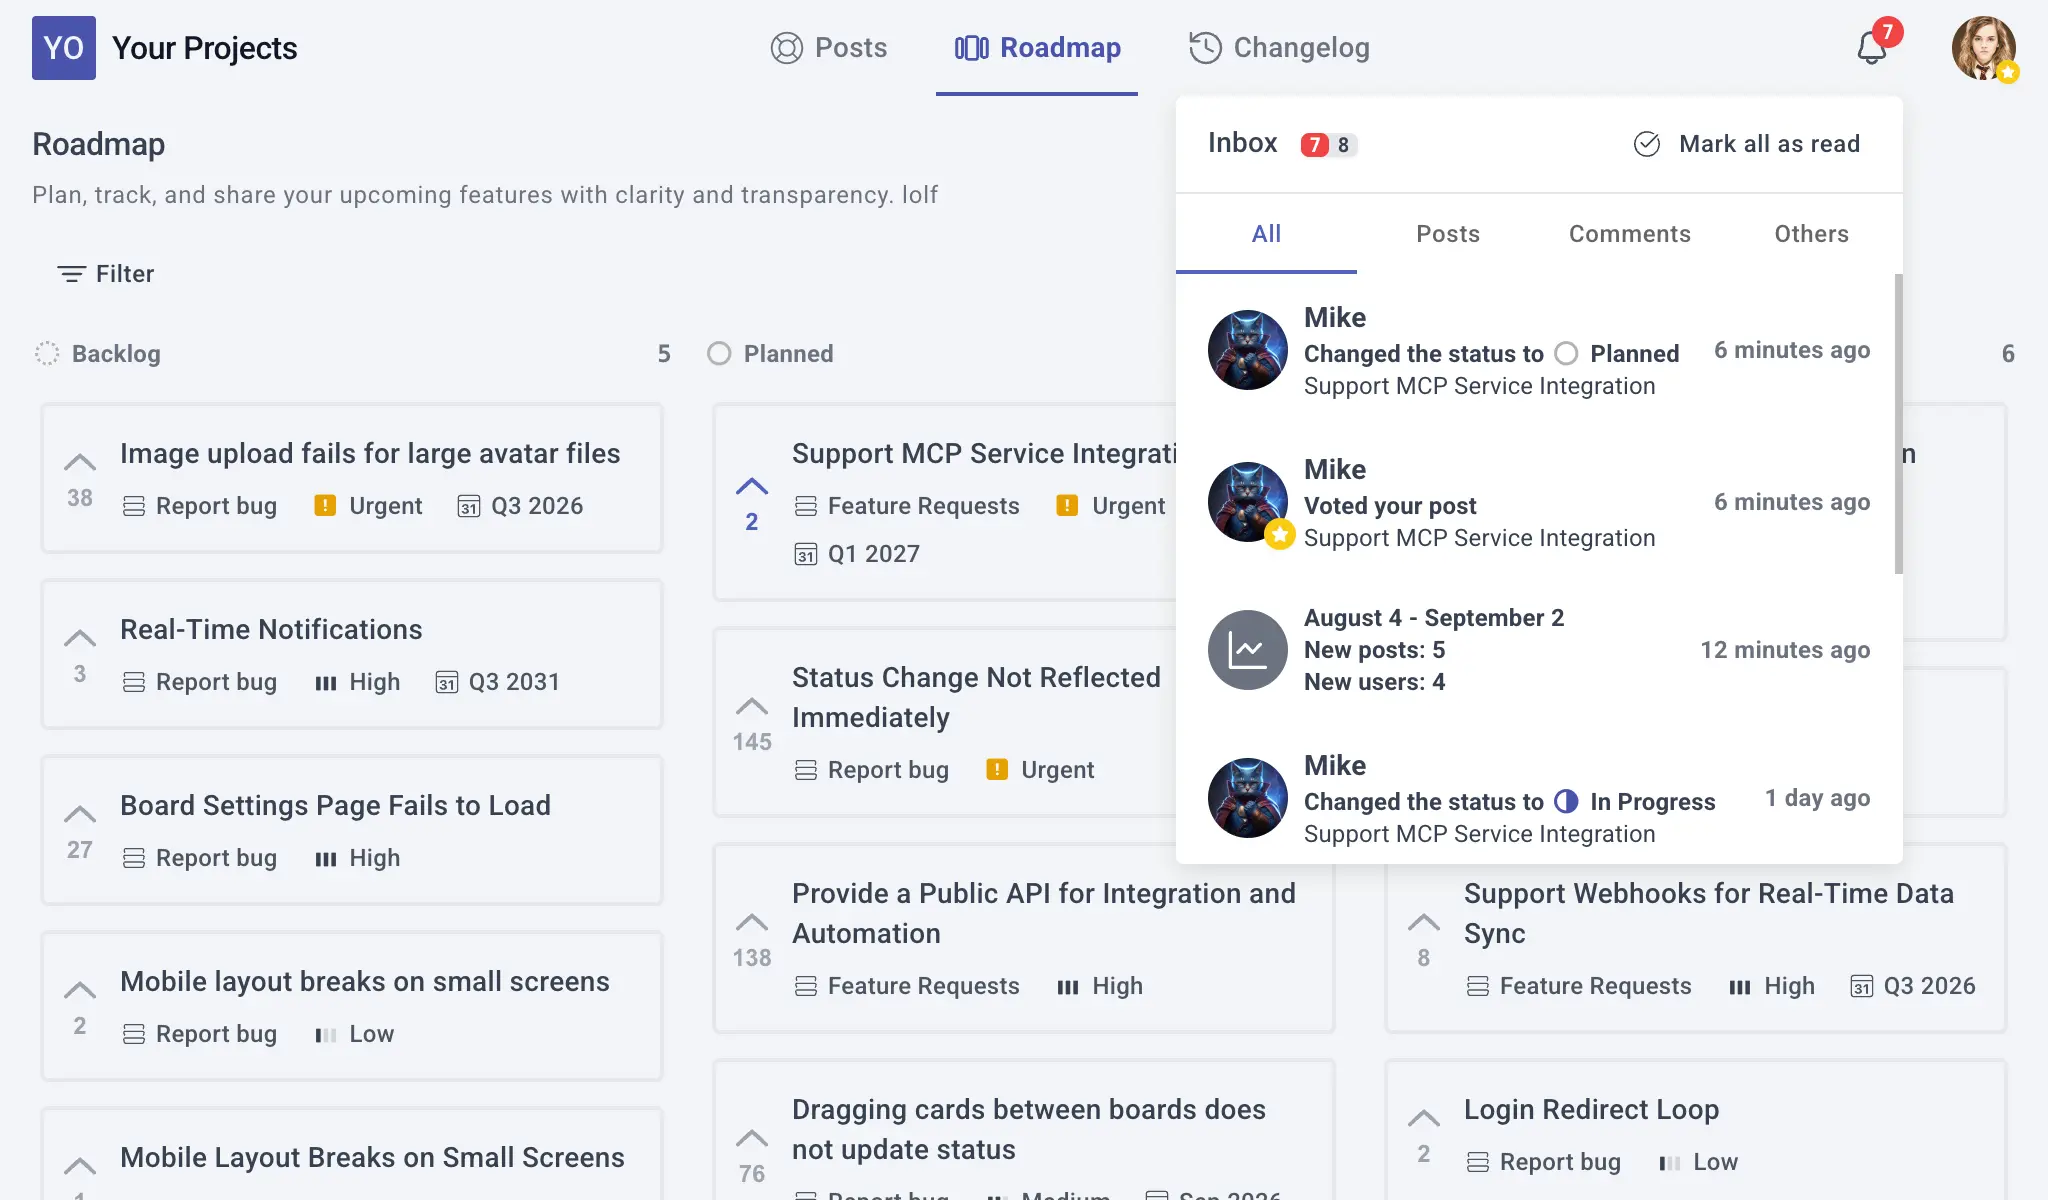Image resolution: width=2048 pixels, height=1200 pixels.
Task: Open Mike's Voted your post notification
Action: coord(1538,502)
